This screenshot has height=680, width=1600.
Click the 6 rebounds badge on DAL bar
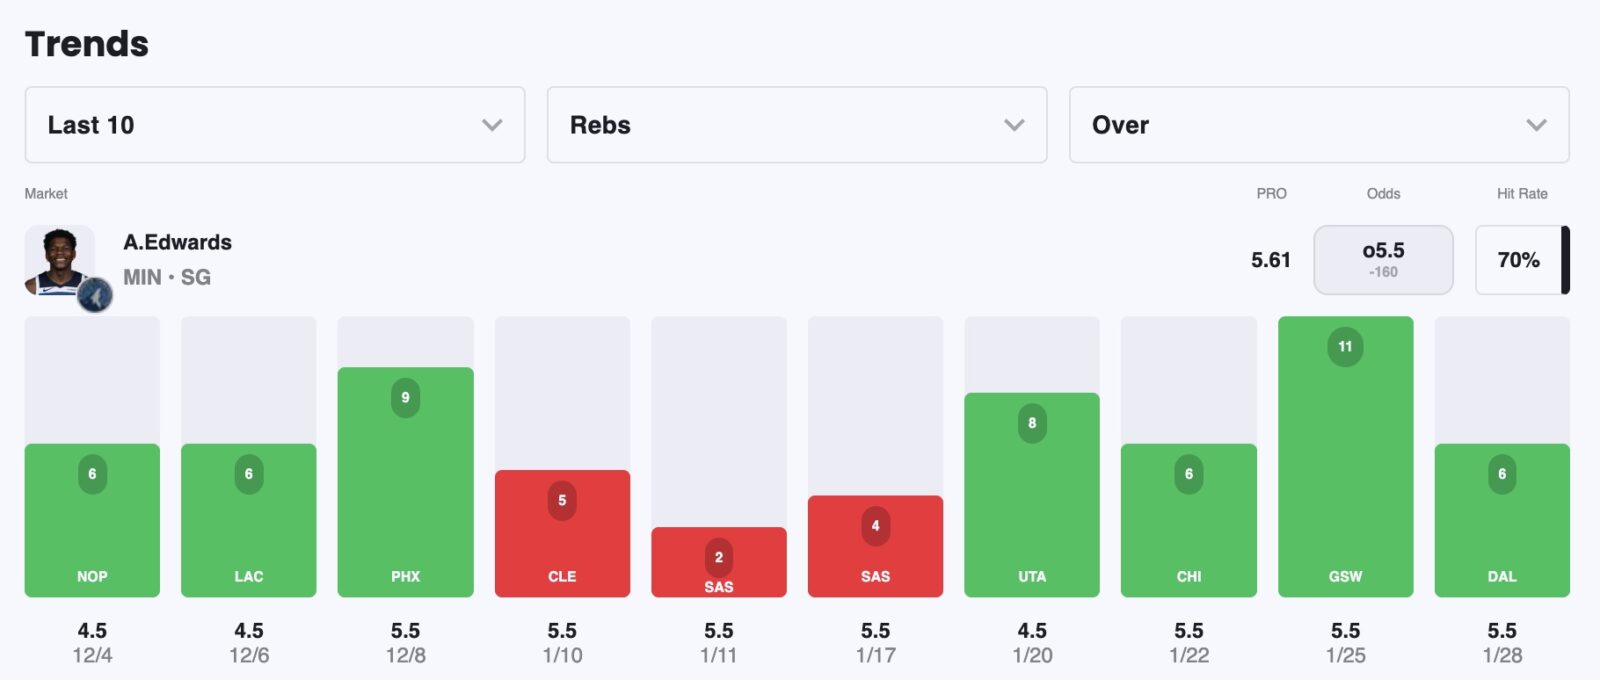click(1502, 474)
